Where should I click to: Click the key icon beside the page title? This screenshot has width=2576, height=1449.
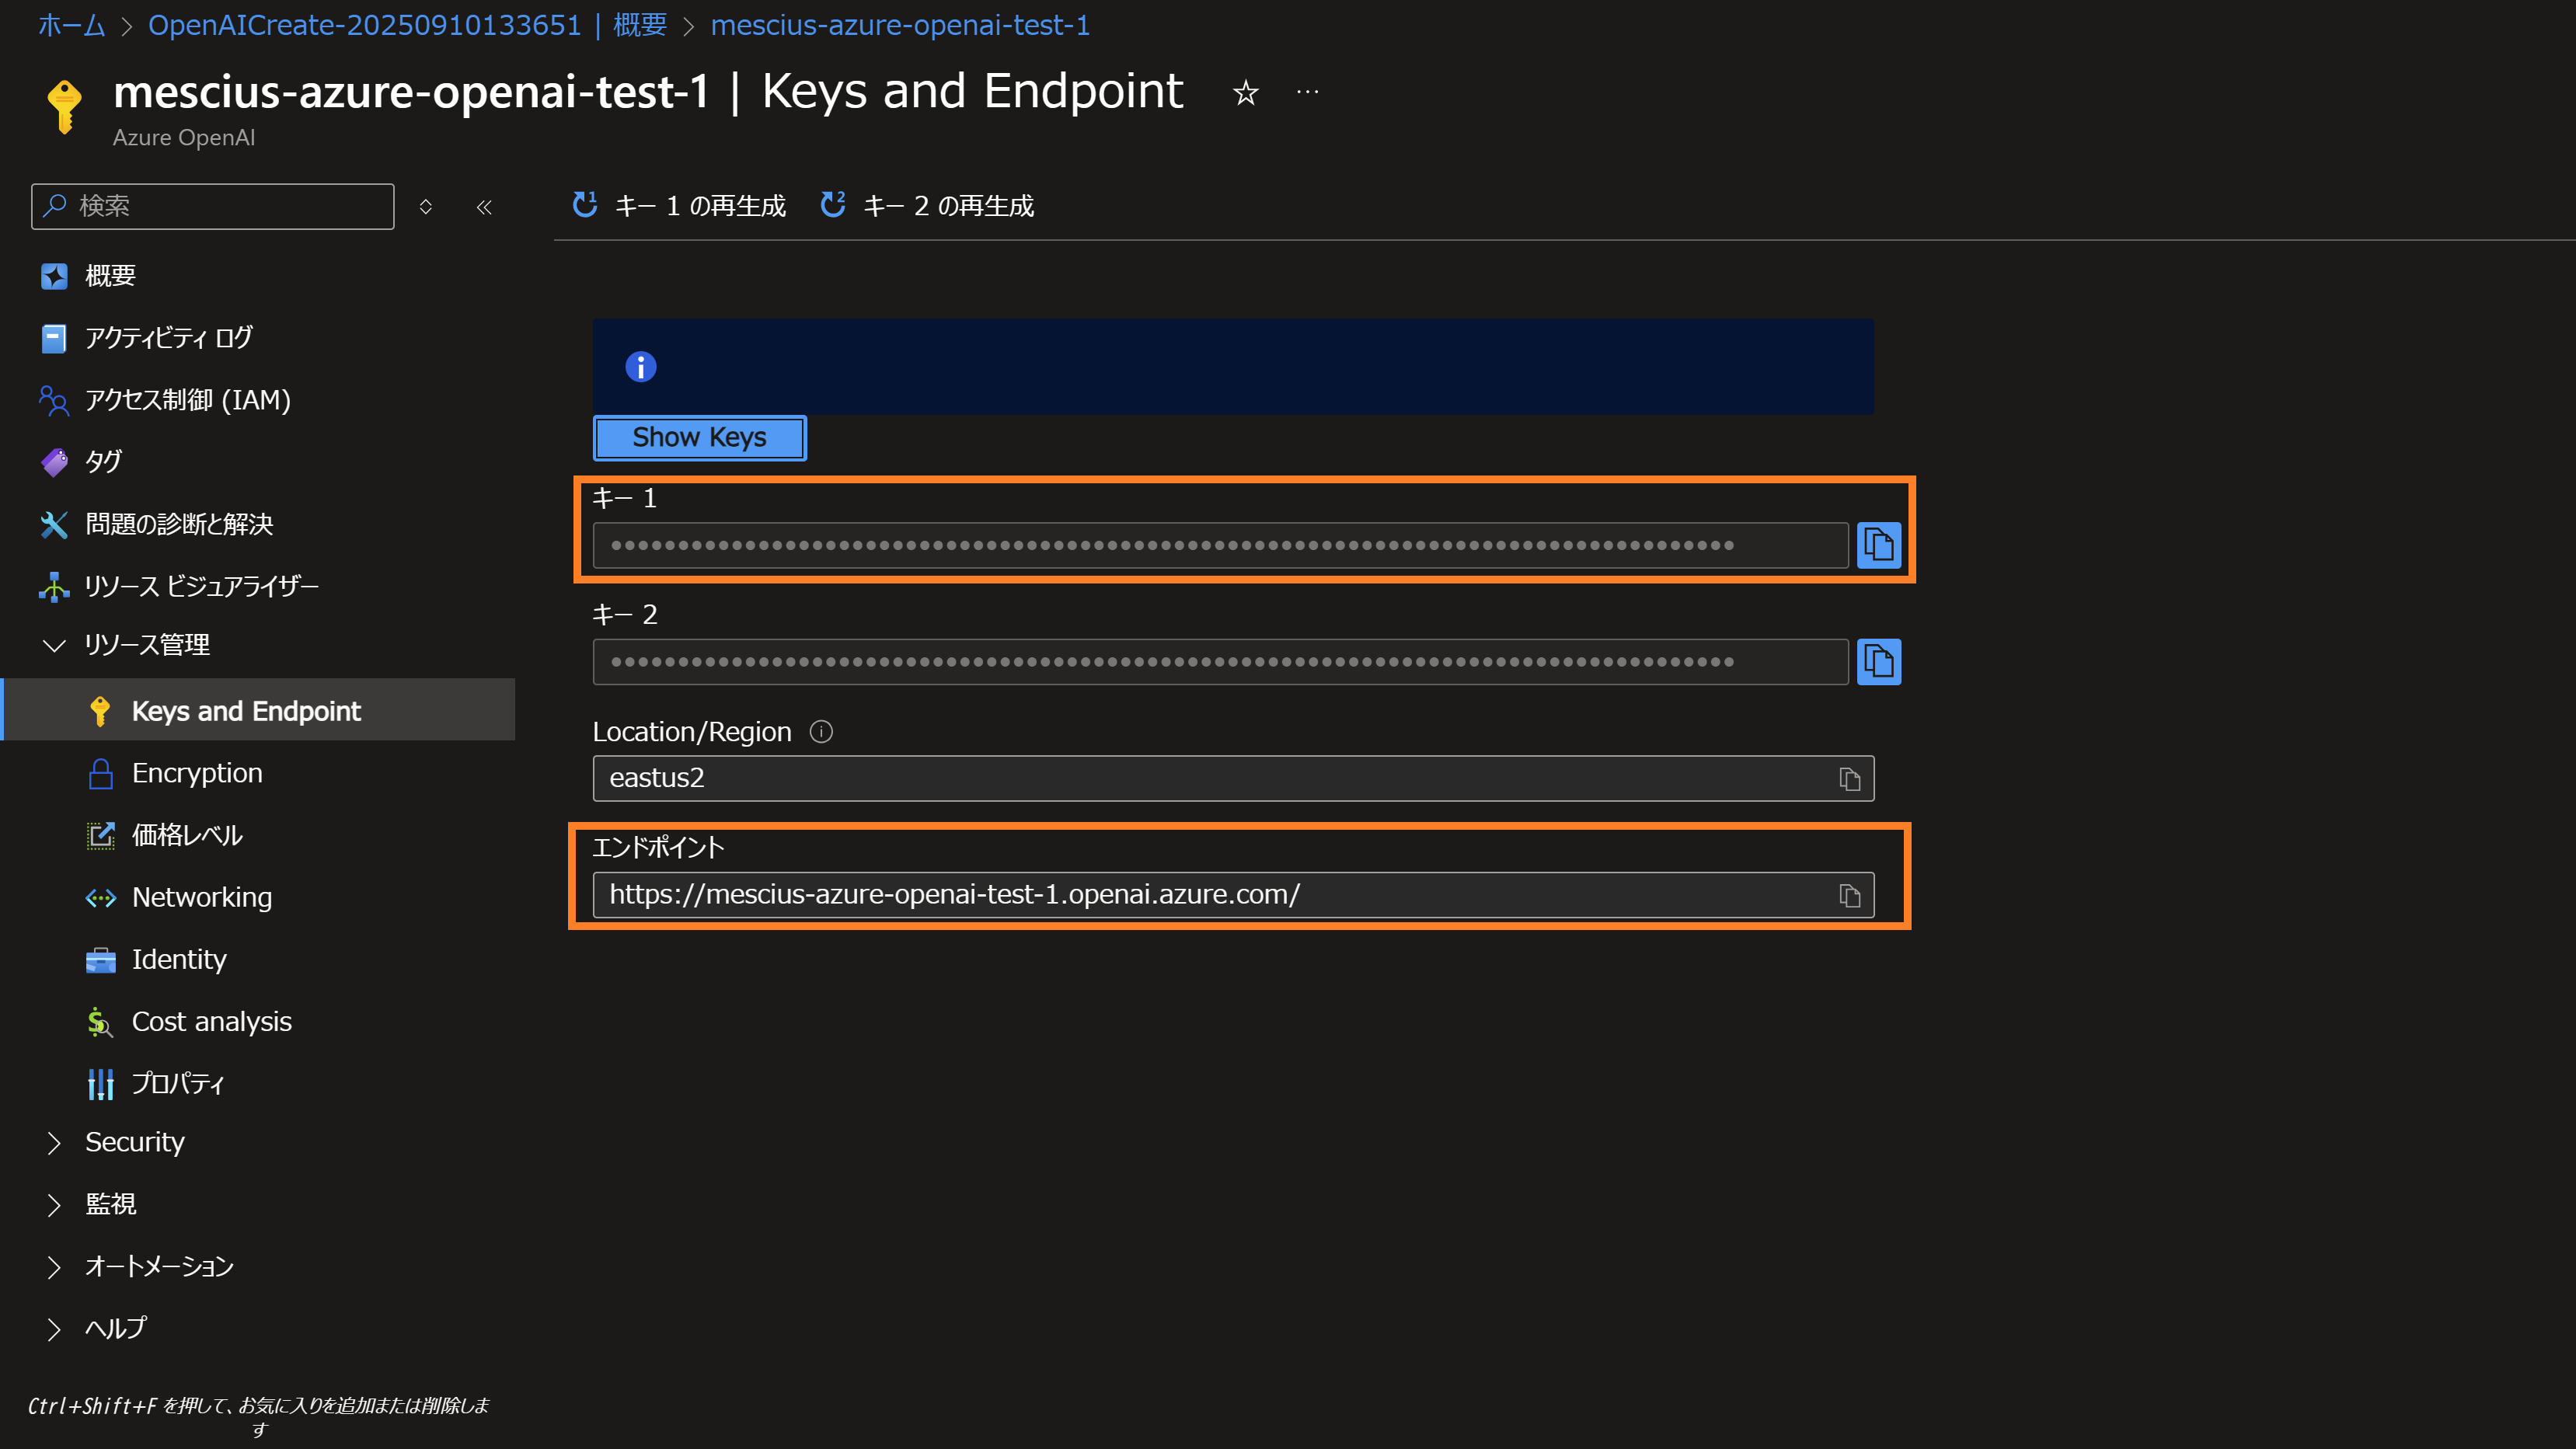[x=65, y=106]
